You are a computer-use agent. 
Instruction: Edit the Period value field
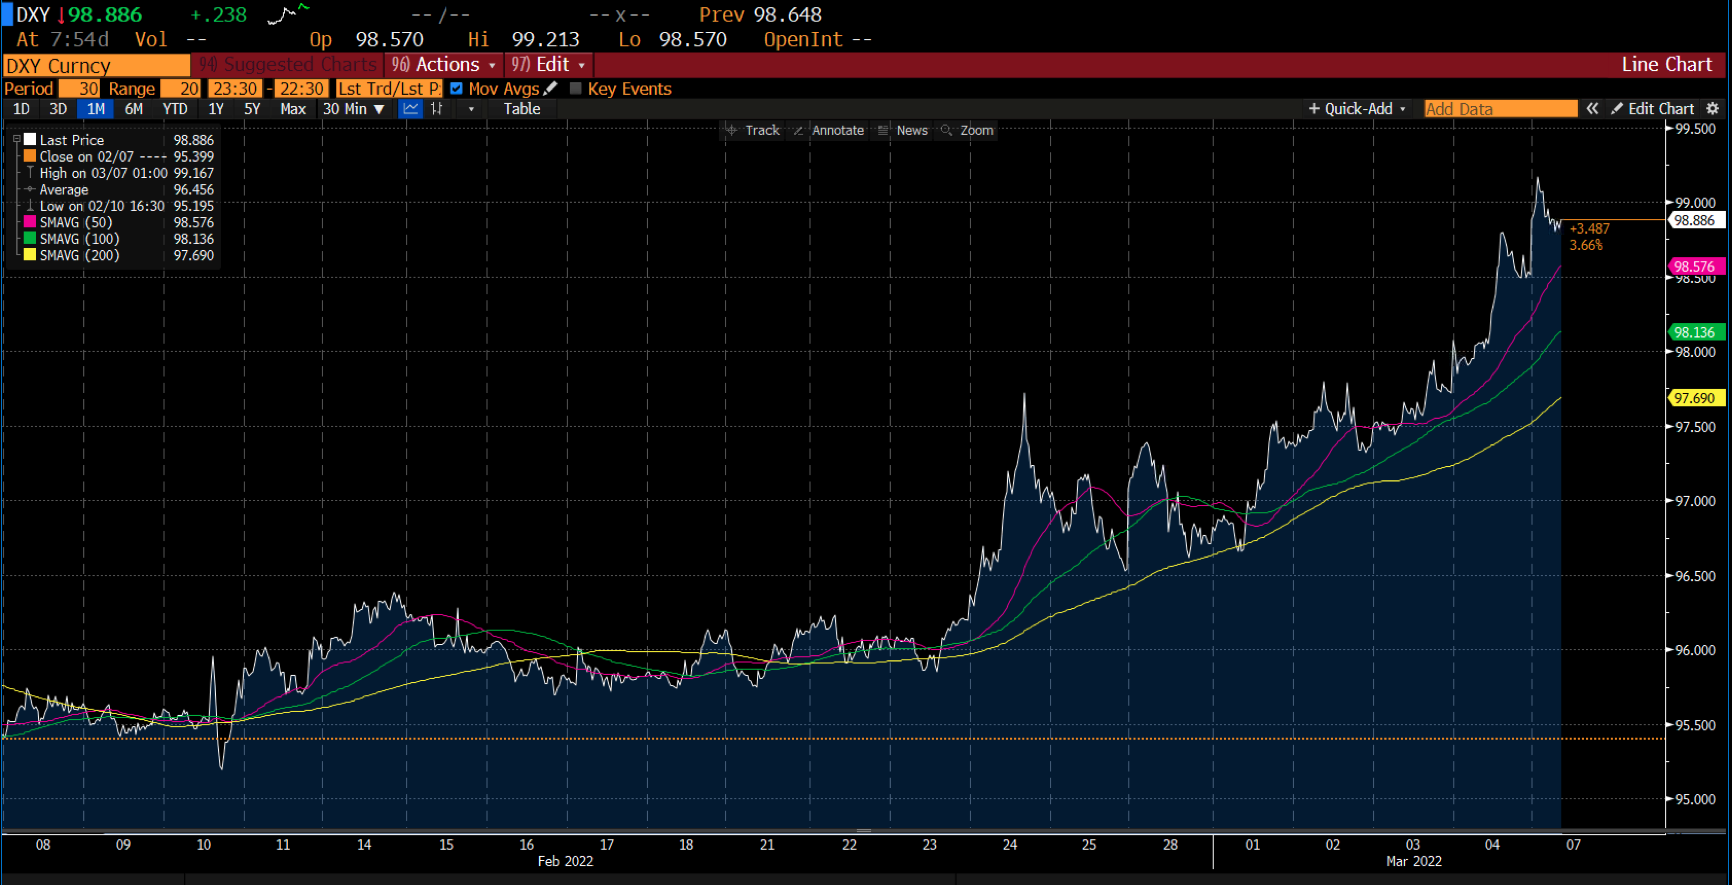pos(80,89)
